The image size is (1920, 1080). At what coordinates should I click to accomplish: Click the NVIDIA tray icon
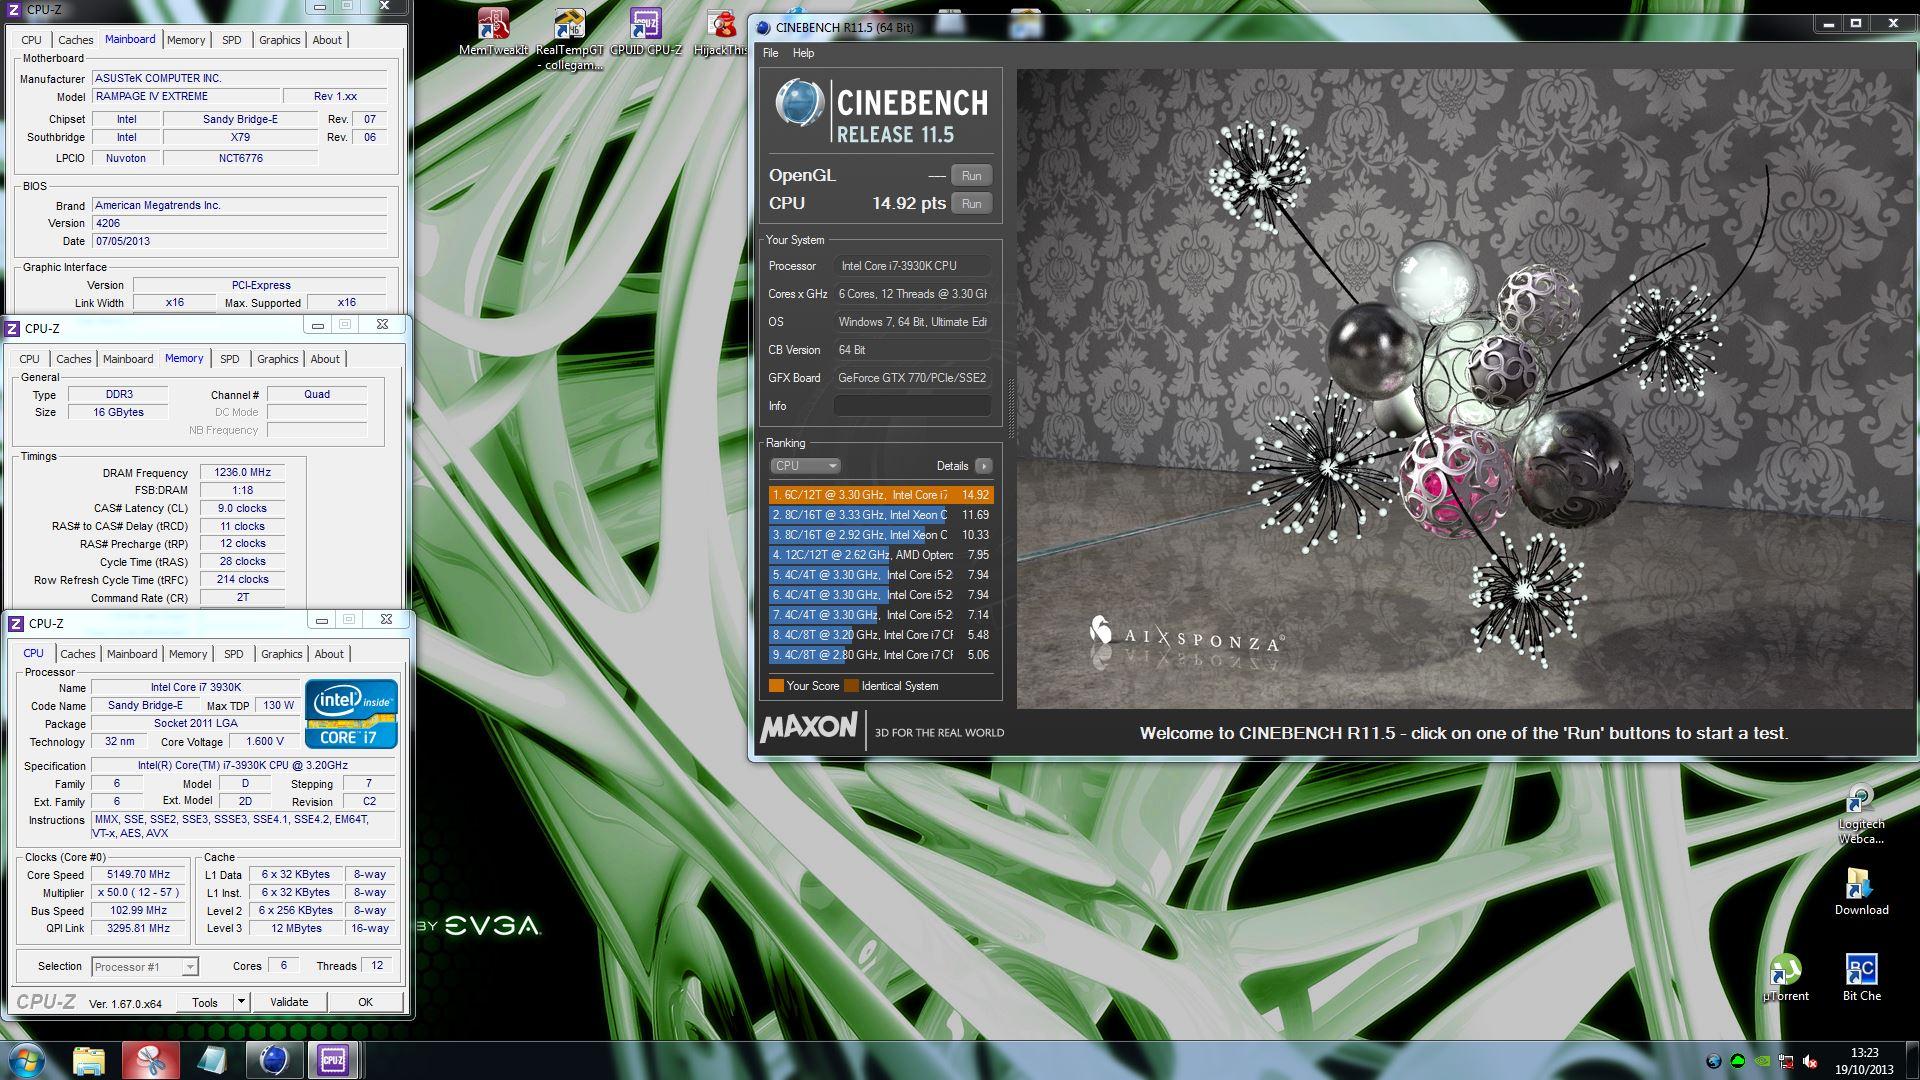(1763, 1062)
